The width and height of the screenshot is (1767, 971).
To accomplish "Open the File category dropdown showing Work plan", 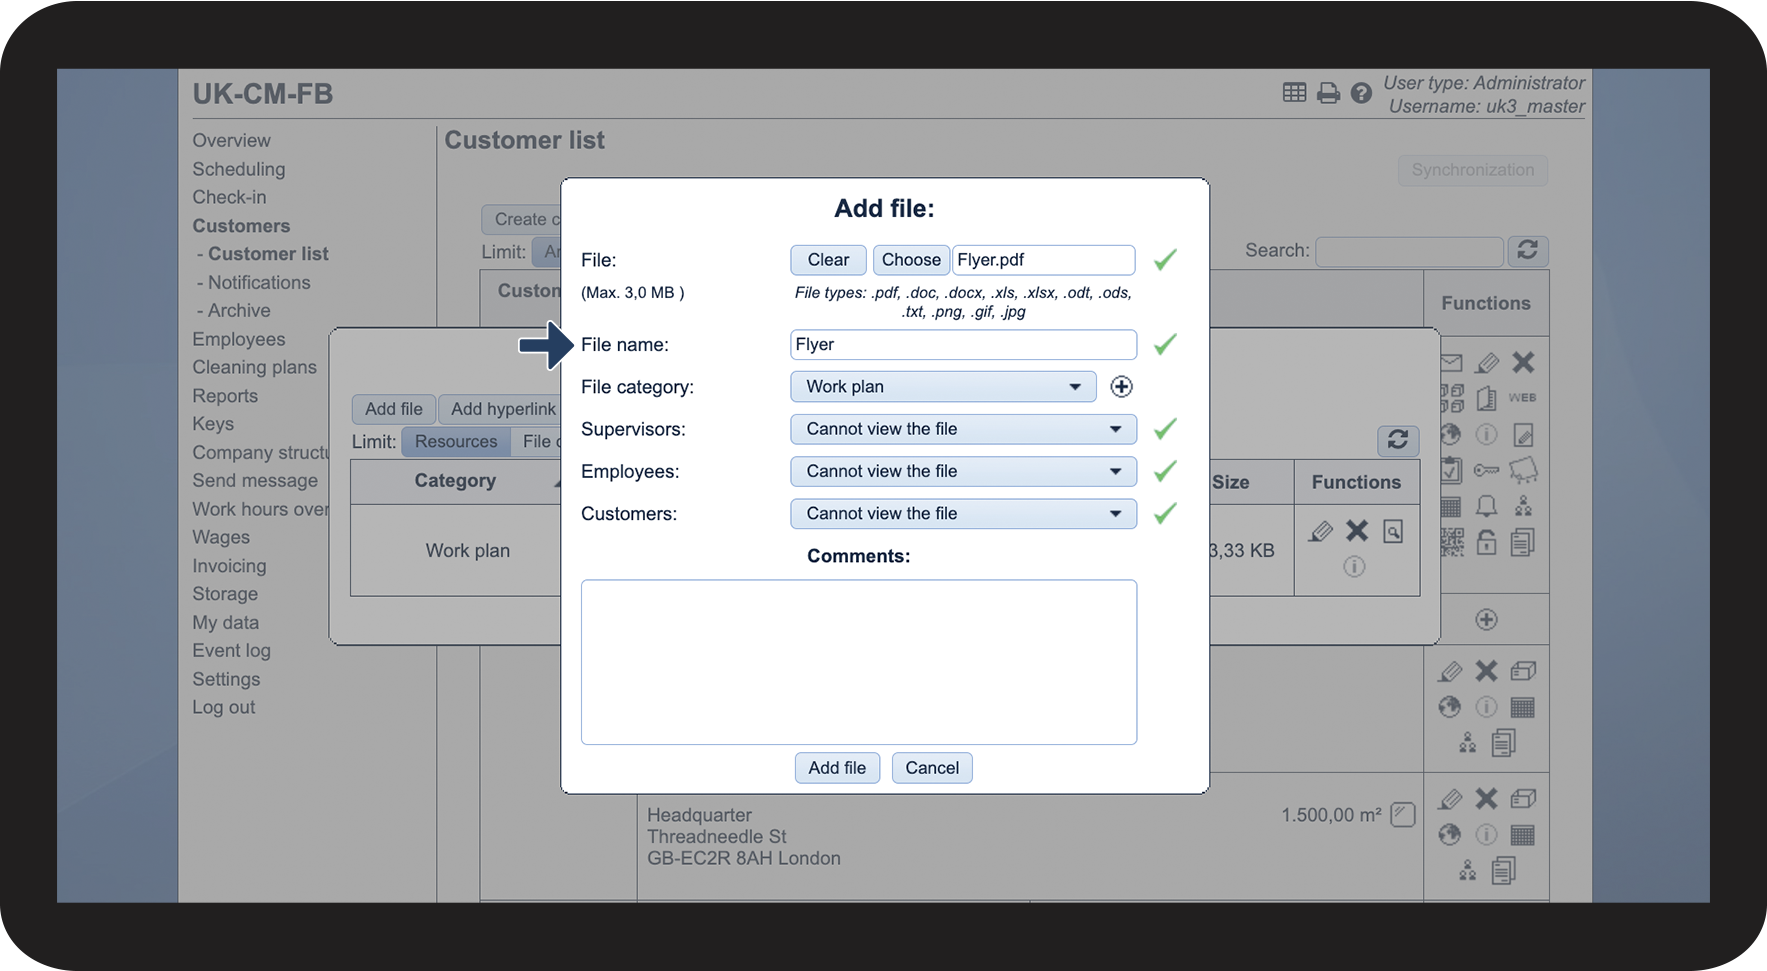I will pos(943,387).
